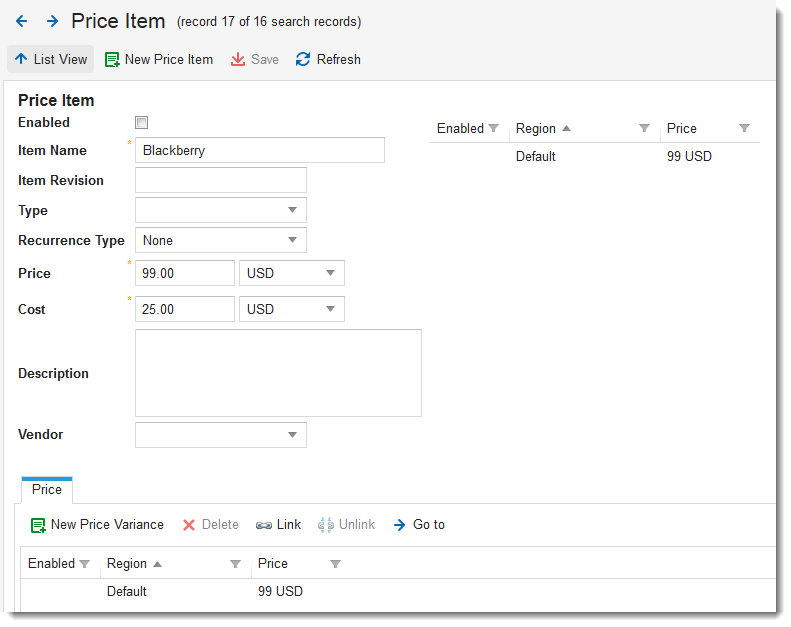The width and height of the screenshot is (791, 627).
Task: Click the Link chain icon
Action: click(264, 524)
